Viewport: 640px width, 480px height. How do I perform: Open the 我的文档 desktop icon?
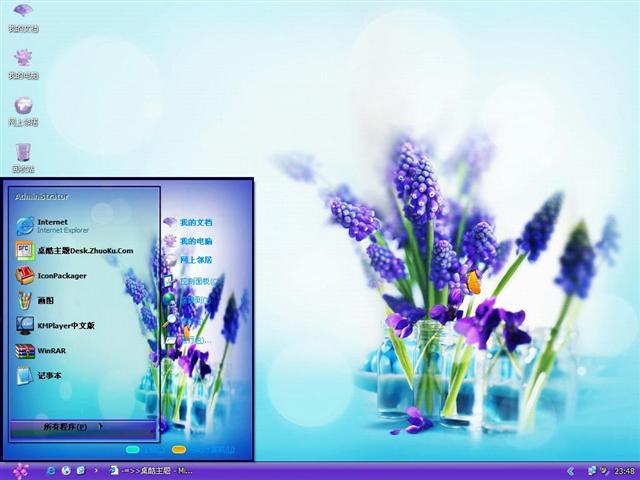[23, 18]
